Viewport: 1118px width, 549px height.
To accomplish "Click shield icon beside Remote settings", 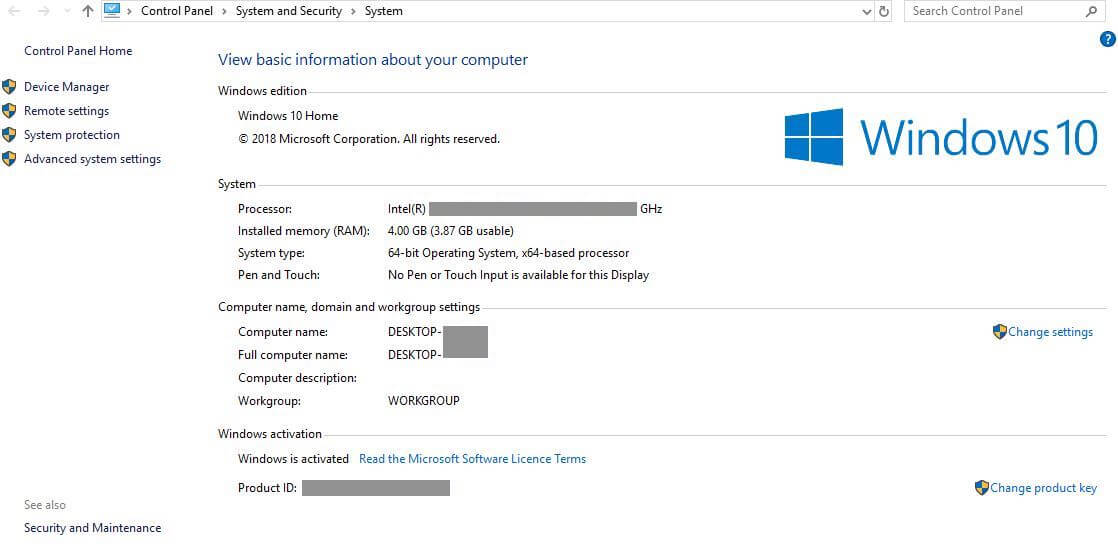I will [9, 111].
